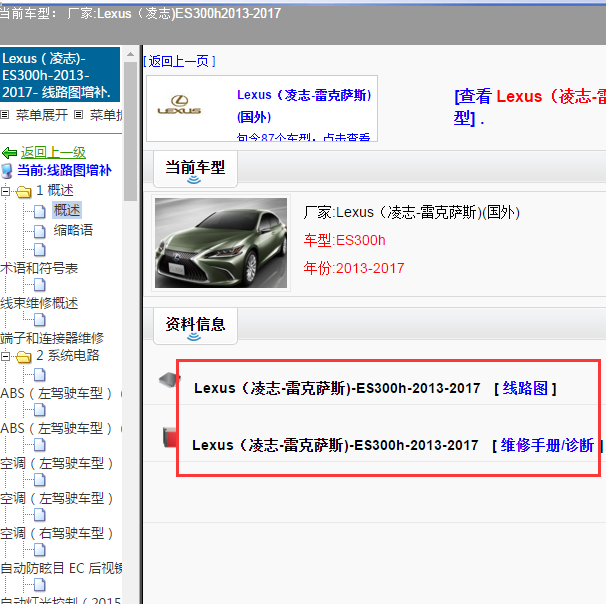Select 术语和符号表 tree item
This screenshot has height=604, width=606.
39,268
